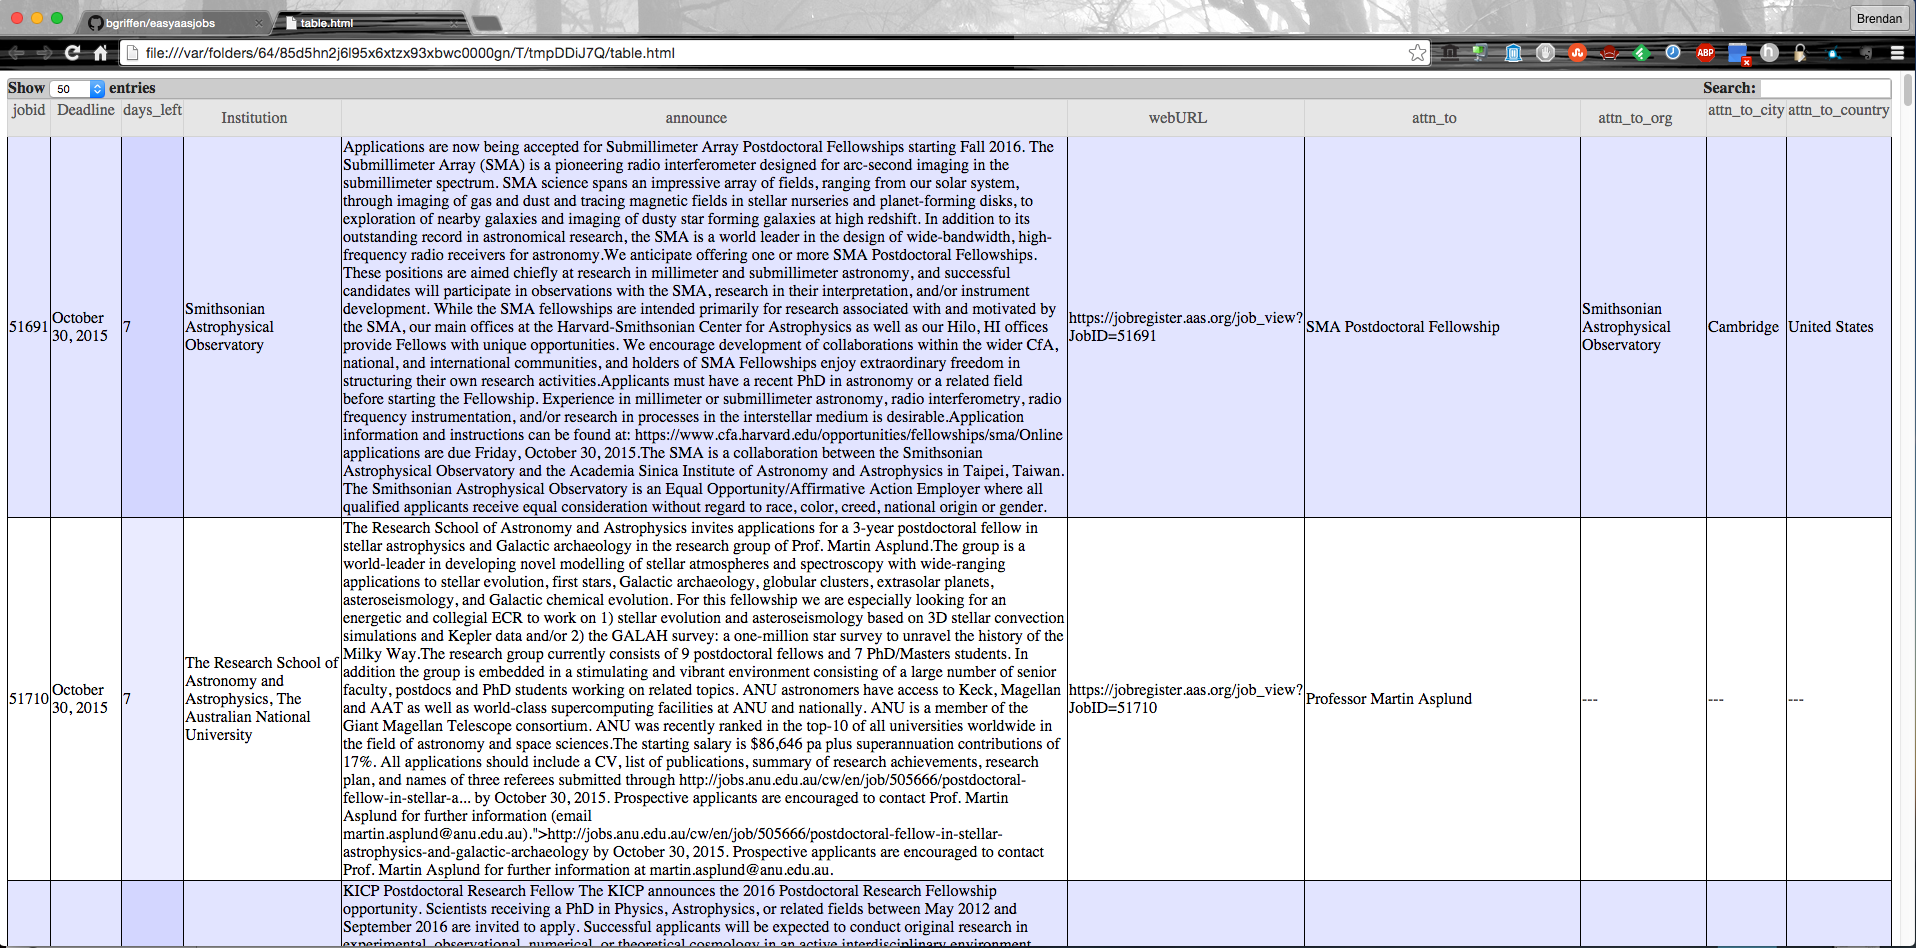
Task: Open the blue lock network extension icon
Action: coord(1832,54)
